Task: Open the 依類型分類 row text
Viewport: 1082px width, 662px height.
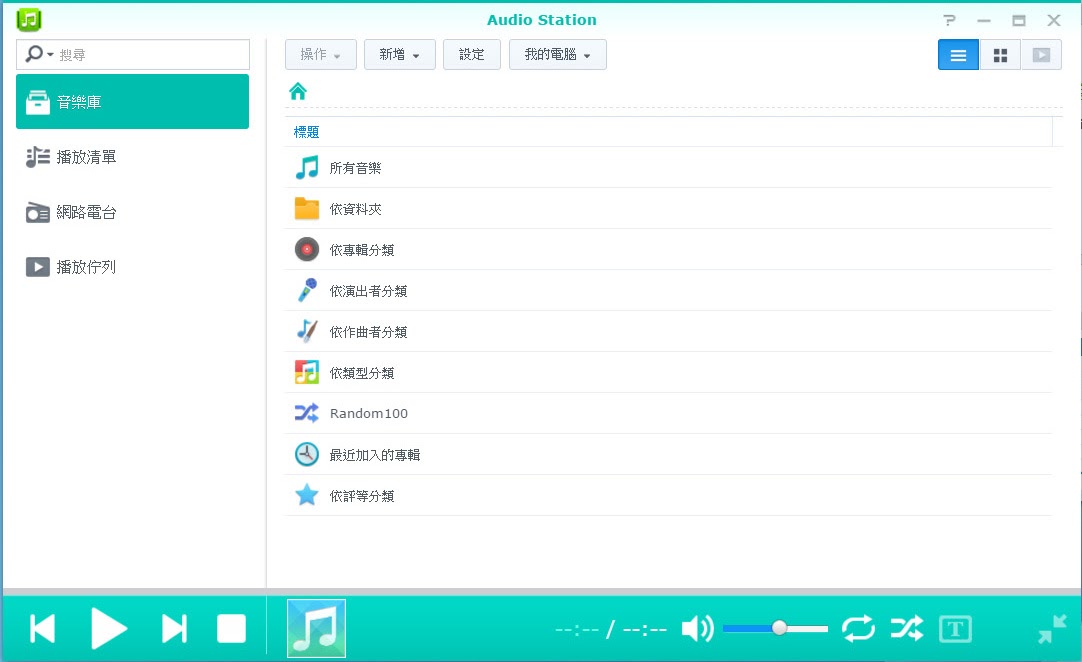Action: 362,373
